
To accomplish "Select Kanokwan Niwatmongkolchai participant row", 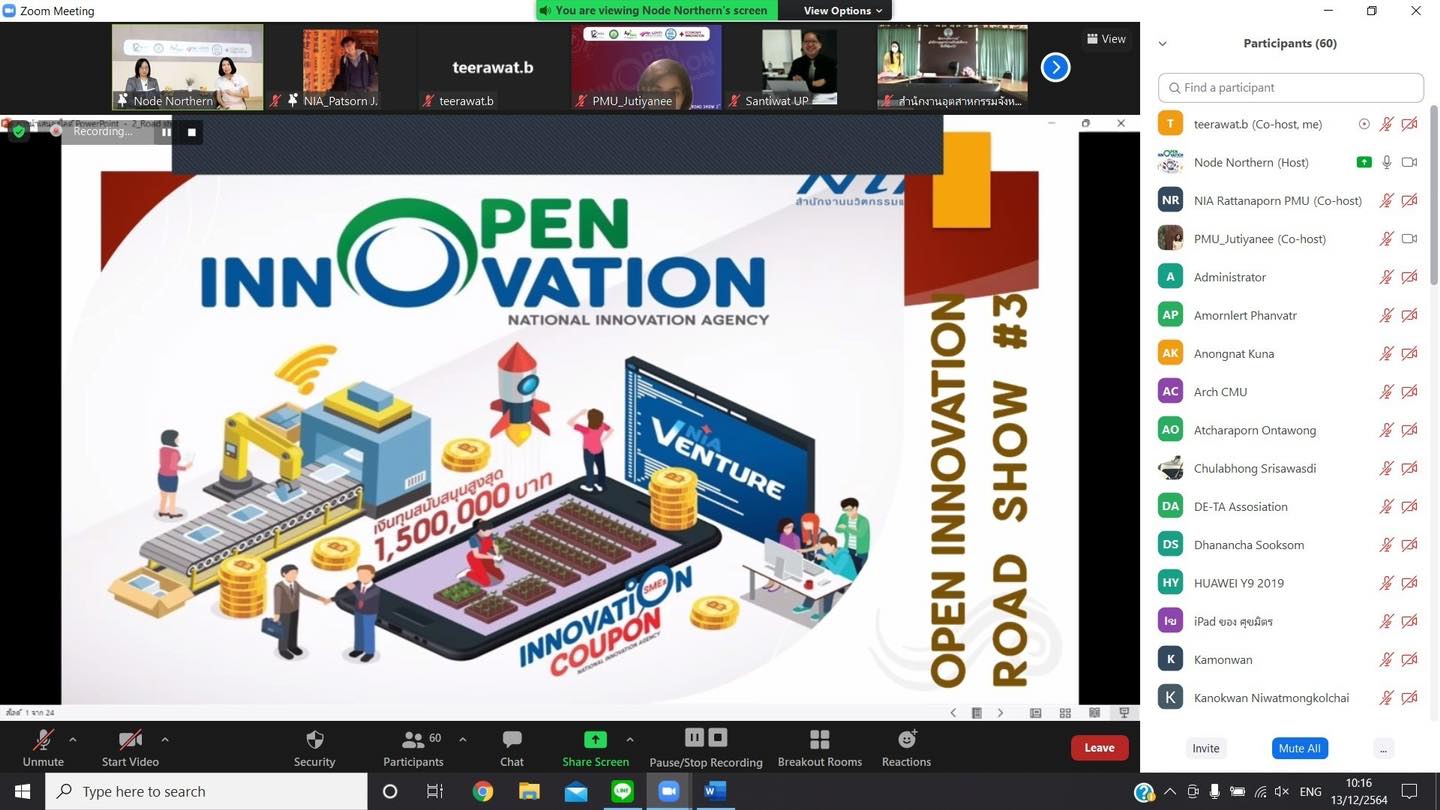I will pos(1290,698).
